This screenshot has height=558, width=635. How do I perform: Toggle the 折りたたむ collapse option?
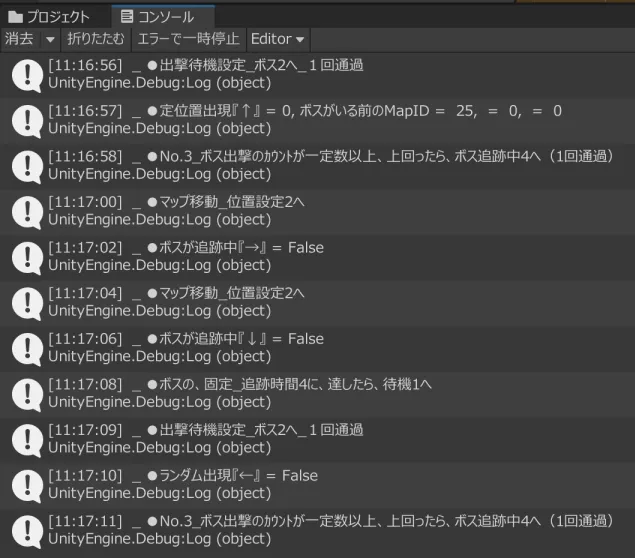(x=96, y=39)
